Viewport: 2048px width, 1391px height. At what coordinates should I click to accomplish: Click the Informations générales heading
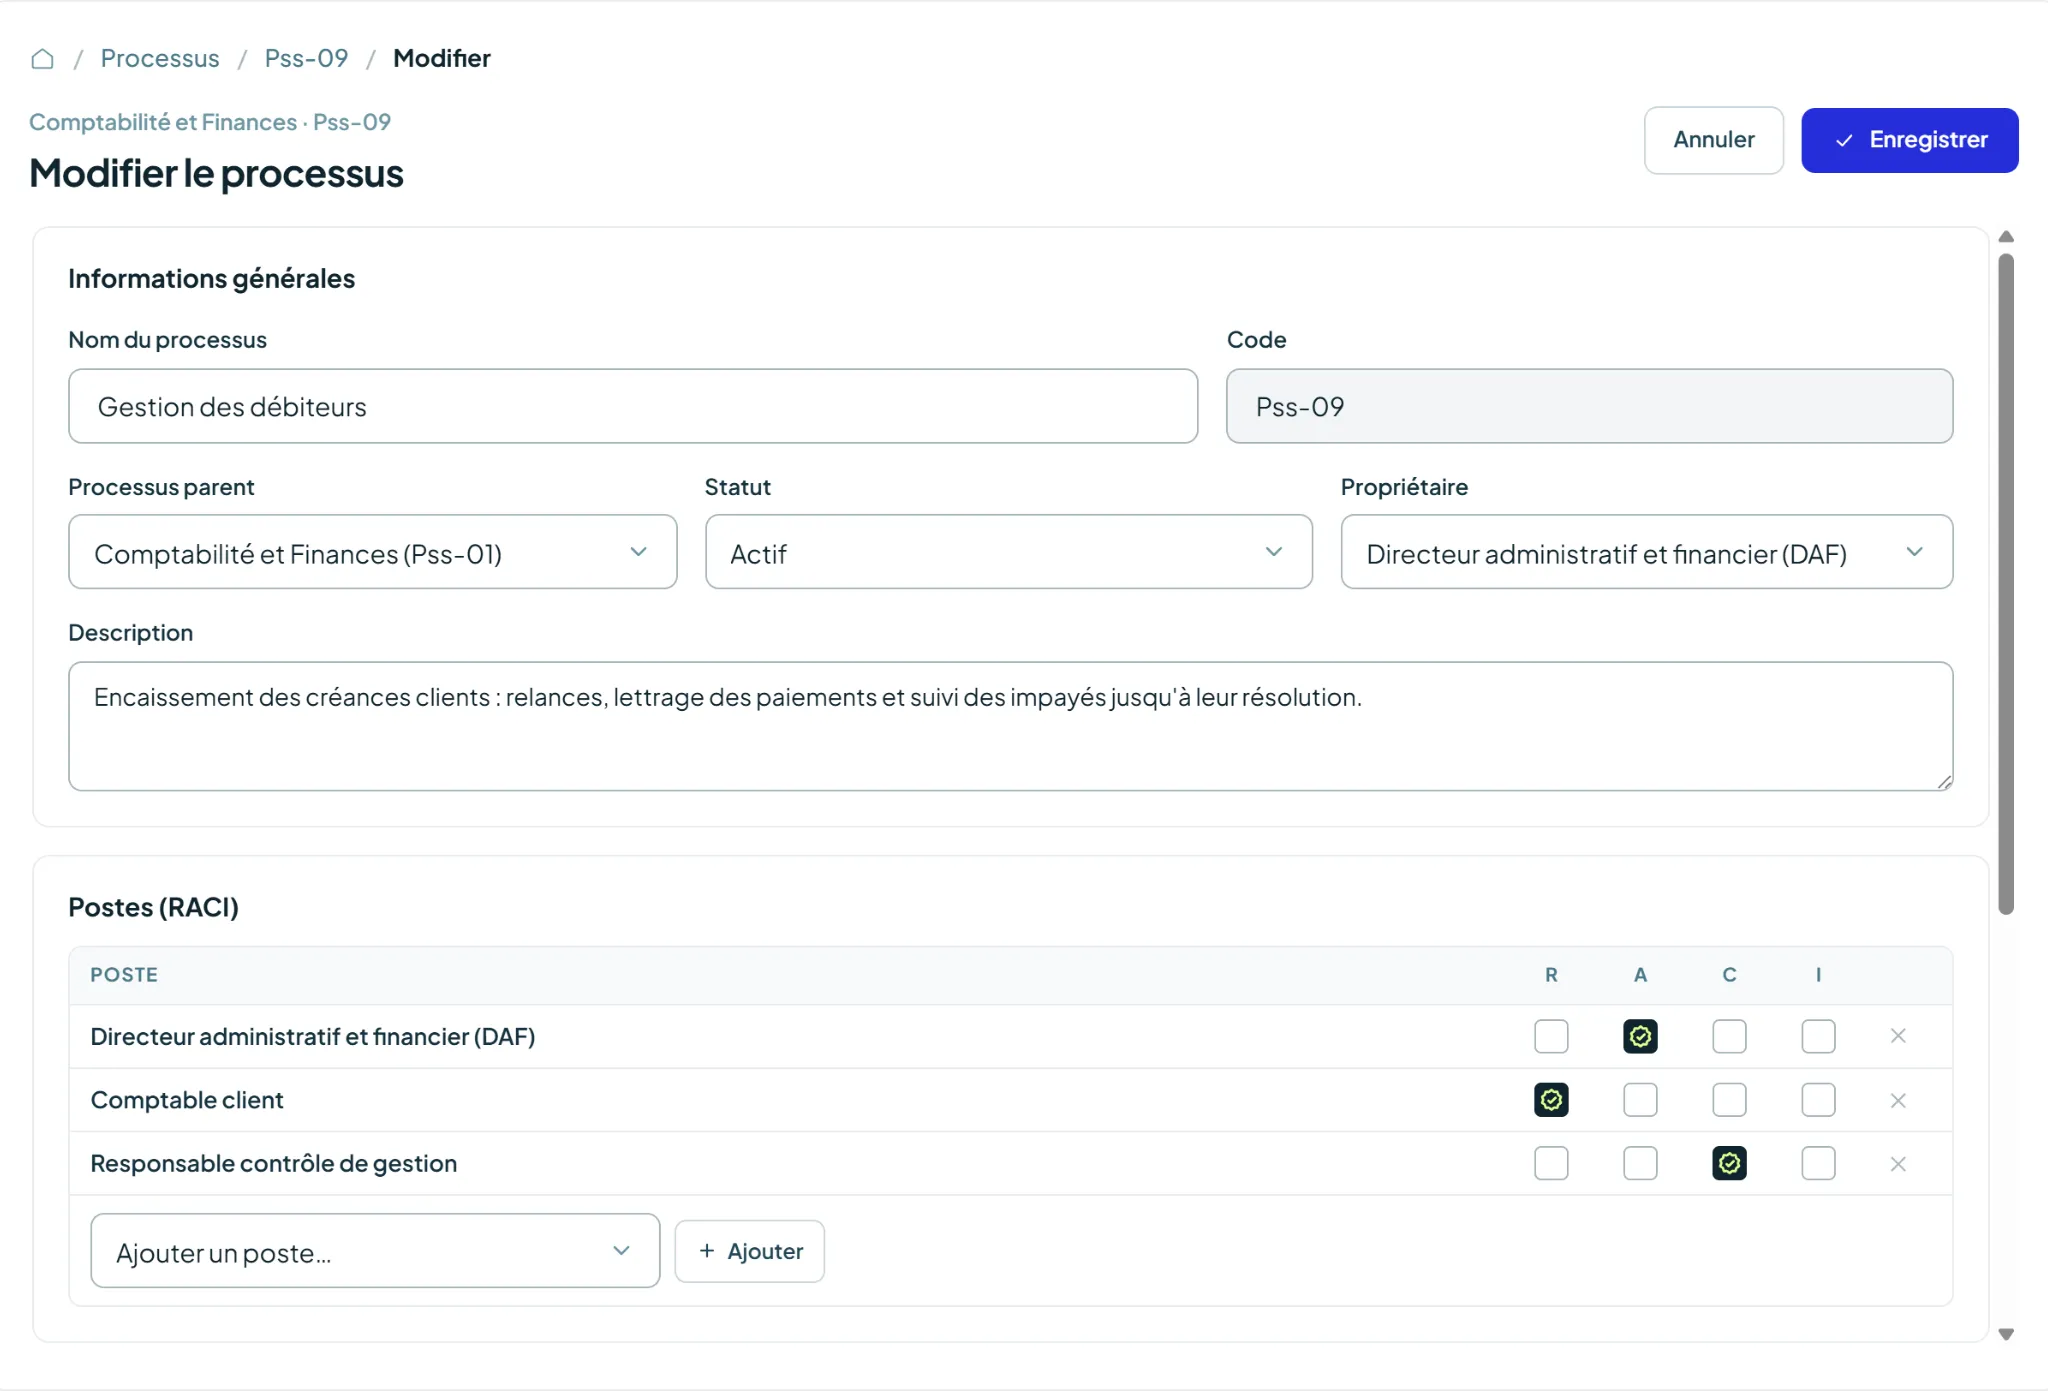(x=211, y=278)
